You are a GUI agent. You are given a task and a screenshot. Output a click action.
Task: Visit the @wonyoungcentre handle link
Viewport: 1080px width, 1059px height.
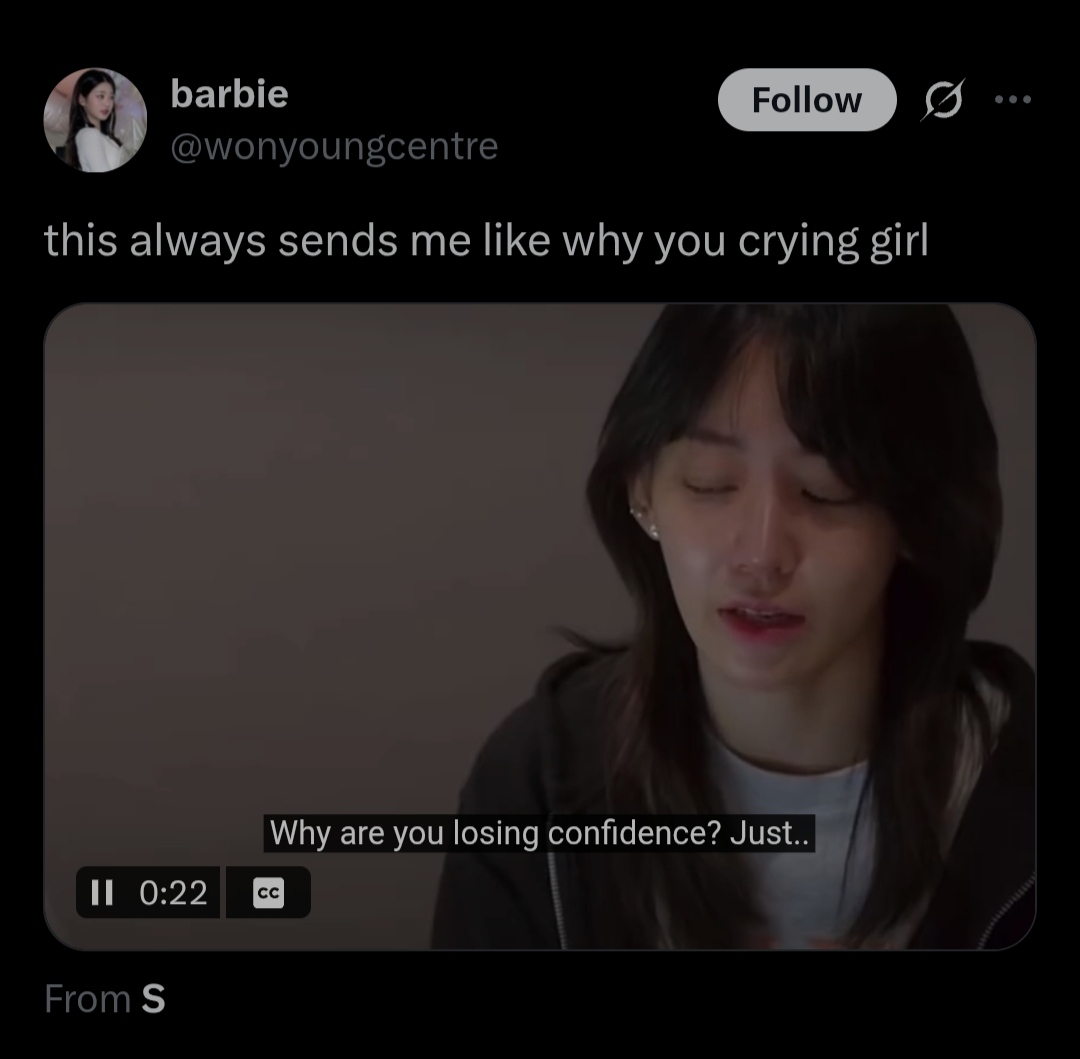tap(334, 147)
